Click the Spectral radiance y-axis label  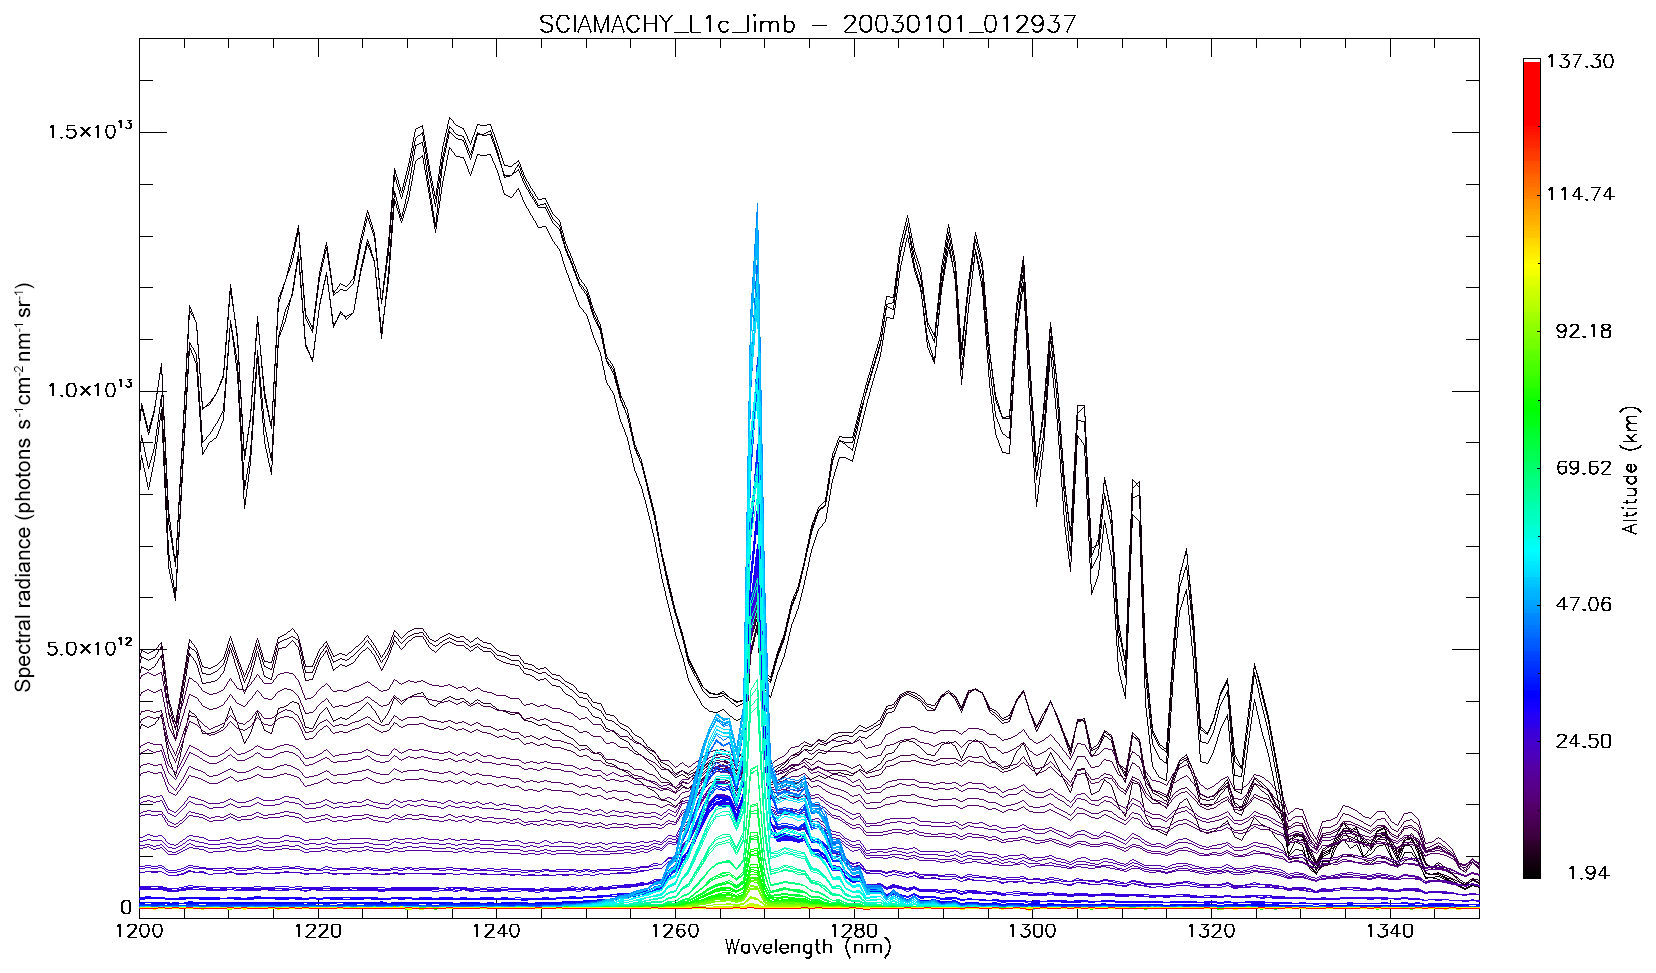point(23,487)
